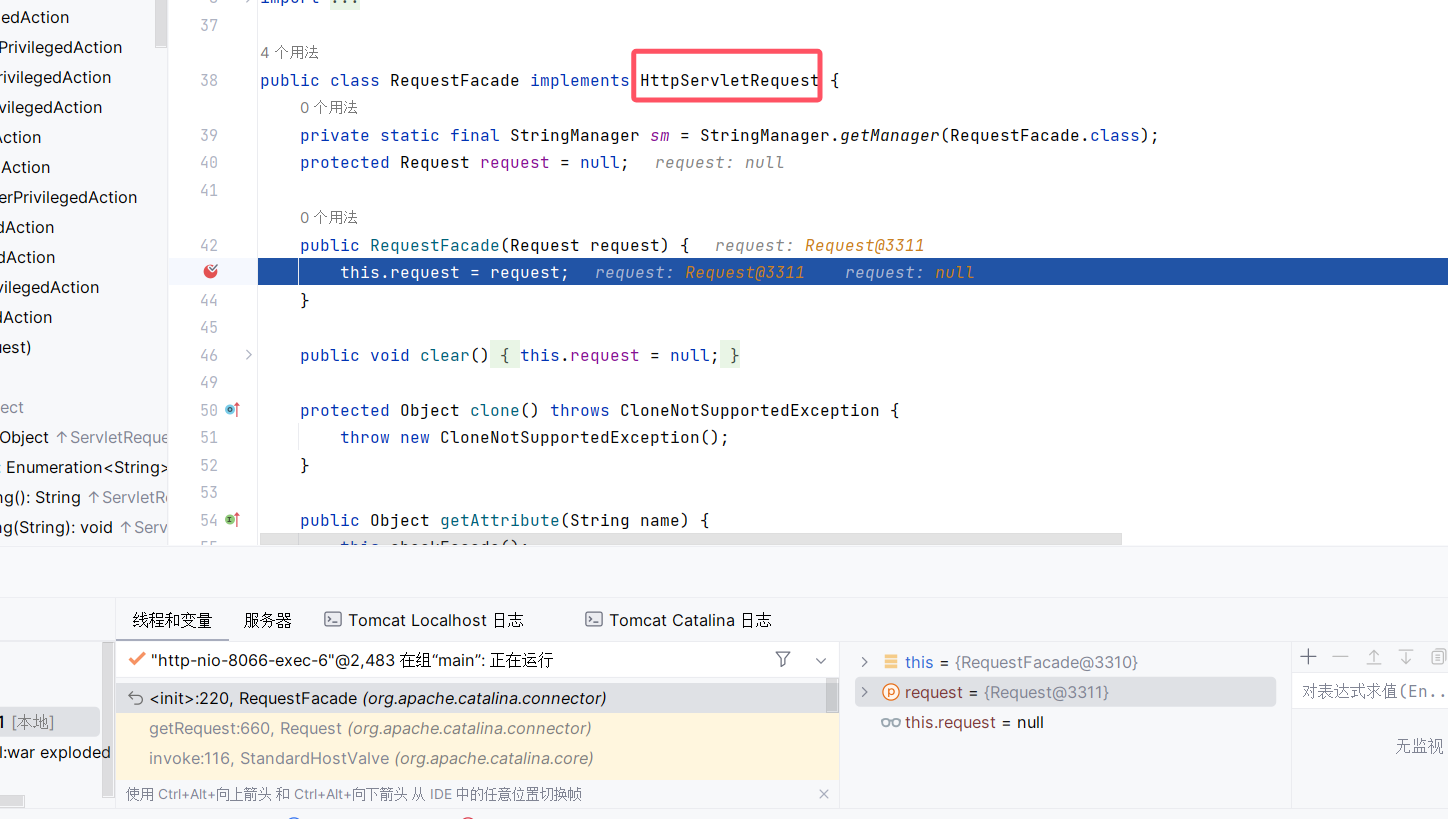This screenshot has height=819, width=1448.
Task: Expand the folded clear() method on line 46
Action: click(248, 355)
